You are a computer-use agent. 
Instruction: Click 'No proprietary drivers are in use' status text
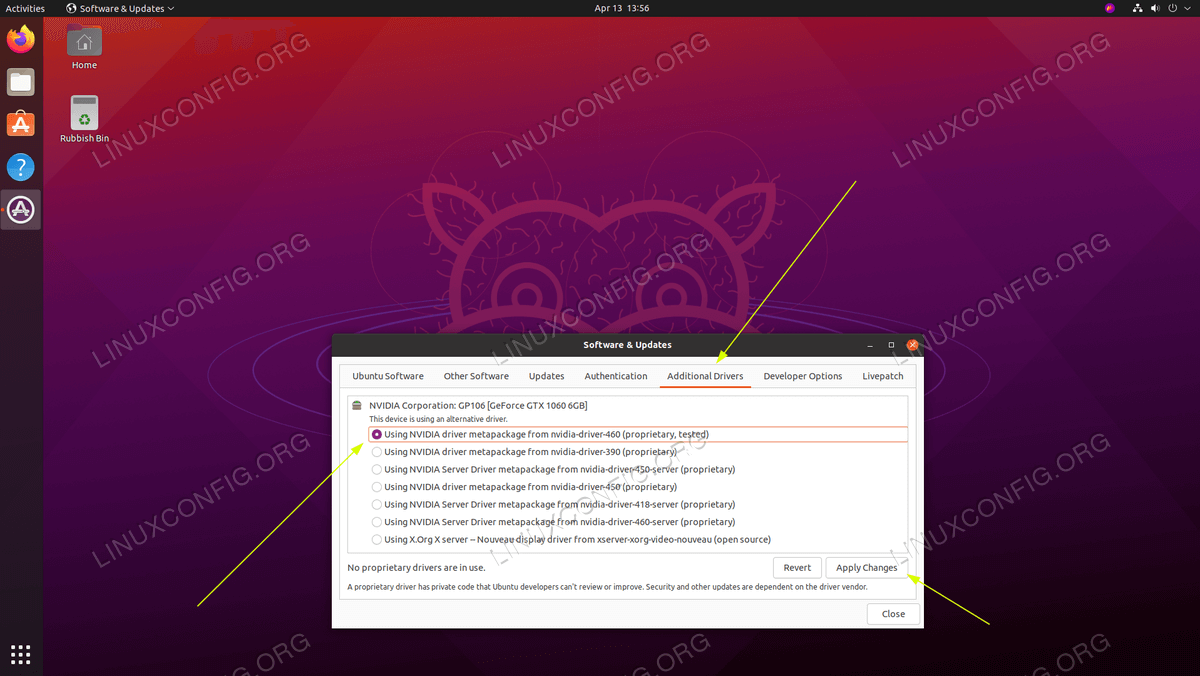point(416,568)
